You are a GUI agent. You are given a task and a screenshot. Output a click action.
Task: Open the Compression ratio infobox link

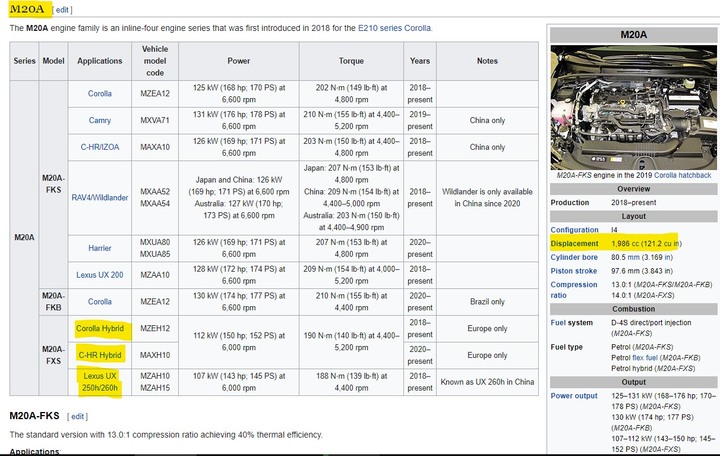point(574,290)
